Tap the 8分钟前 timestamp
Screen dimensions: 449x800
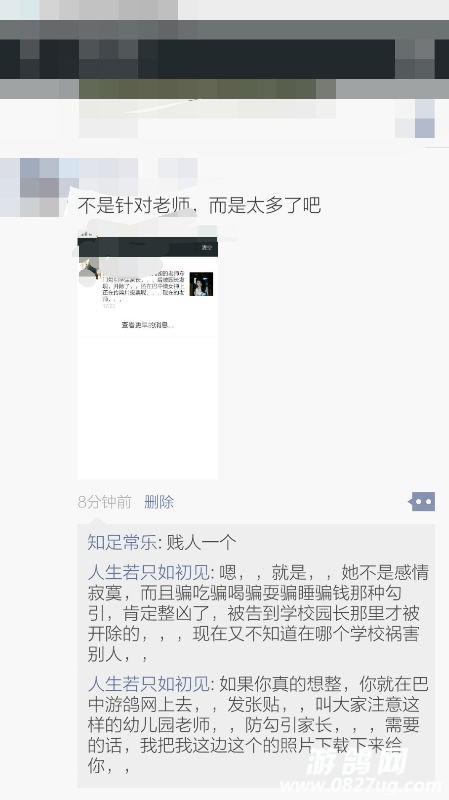tap(105, 502)
